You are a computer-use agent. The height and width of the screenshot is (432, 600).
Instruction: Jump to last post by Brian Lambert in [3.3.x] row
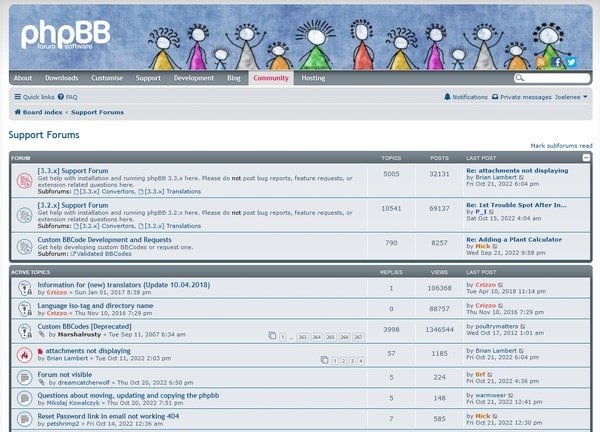tap(522, 178)
